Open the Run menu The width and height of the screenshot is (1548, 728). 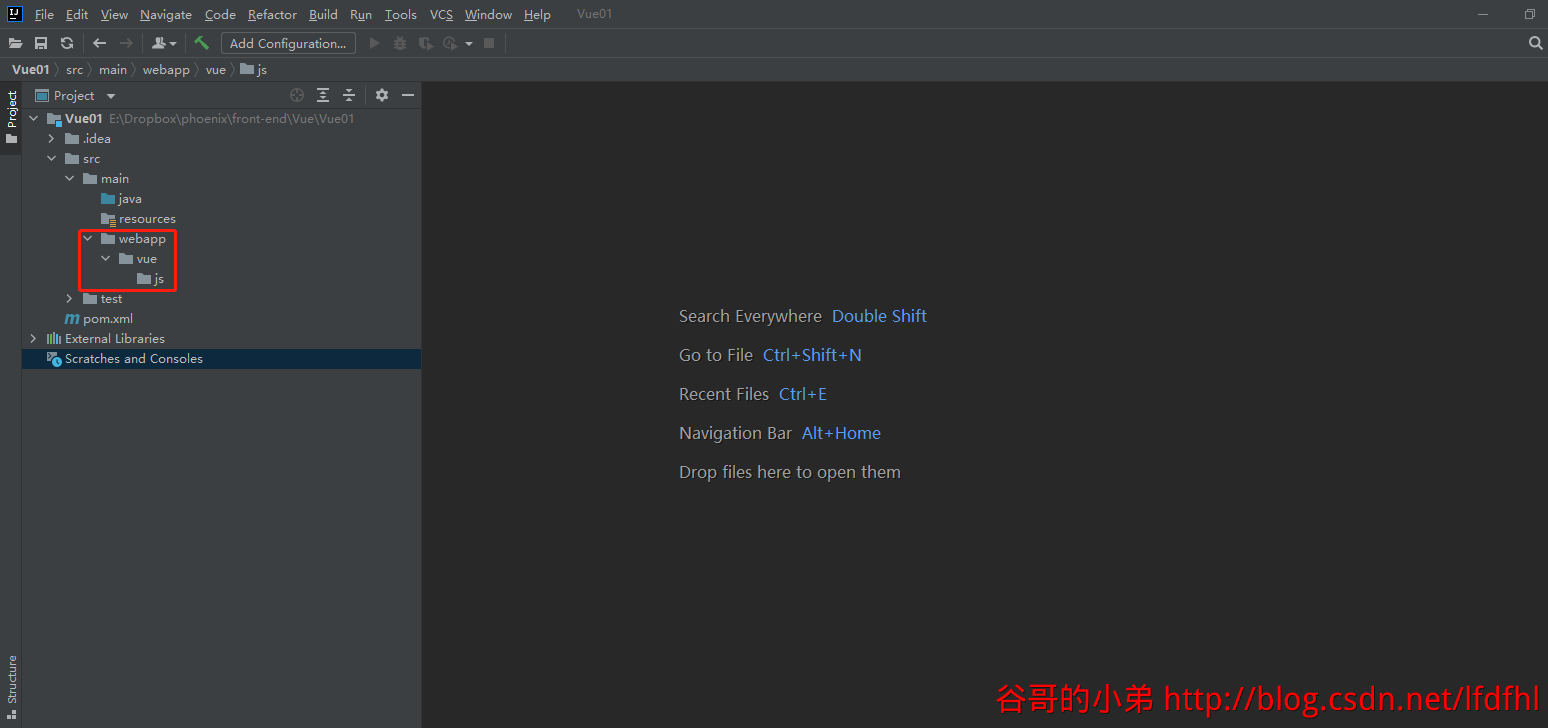pyautogui.click(x=361, y=15)
